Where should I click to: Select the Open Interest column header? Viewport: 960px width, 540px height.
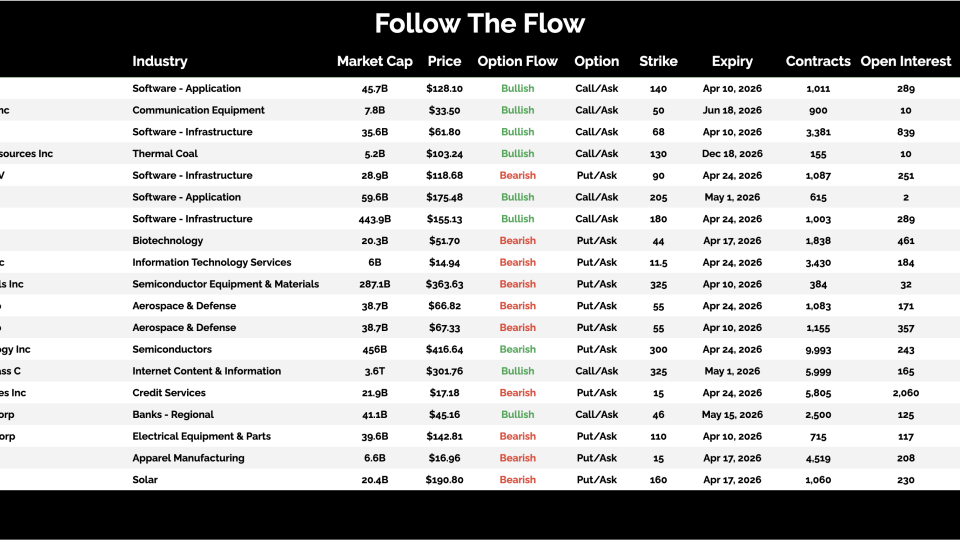point(906,61)
